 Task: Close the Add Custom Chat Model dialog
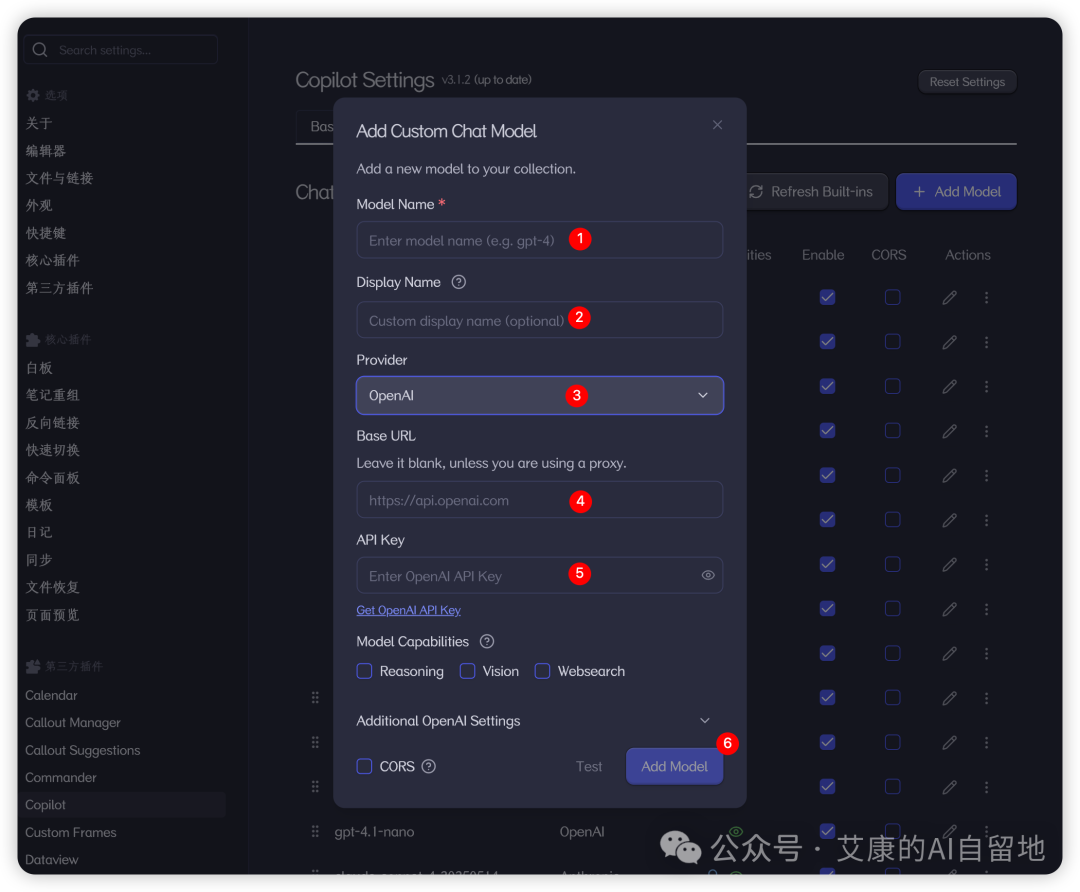pos(717,125)
